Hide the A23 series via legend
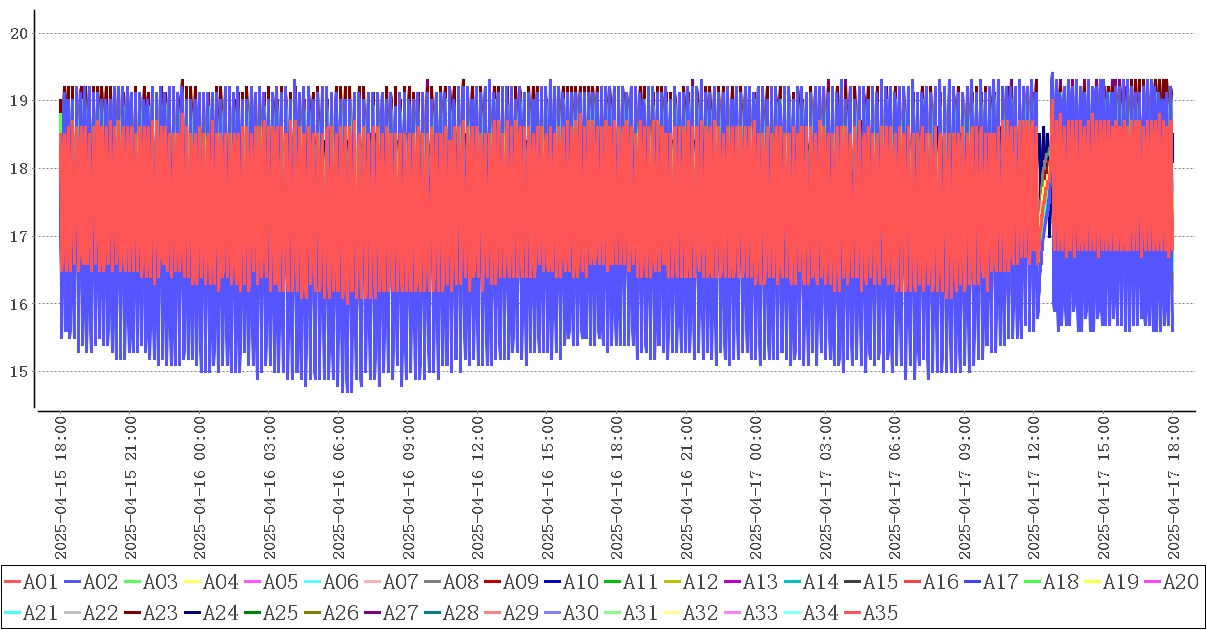The image size is (1207, 630). click(160, 612)
